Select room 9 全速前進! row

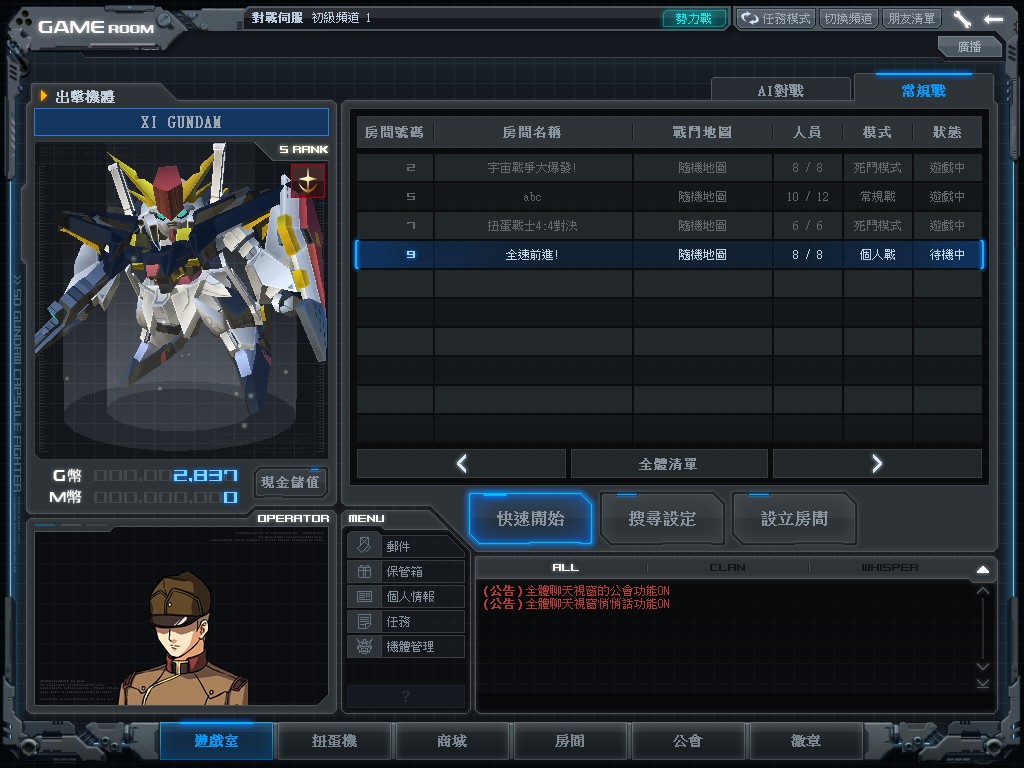pos(669,255)
